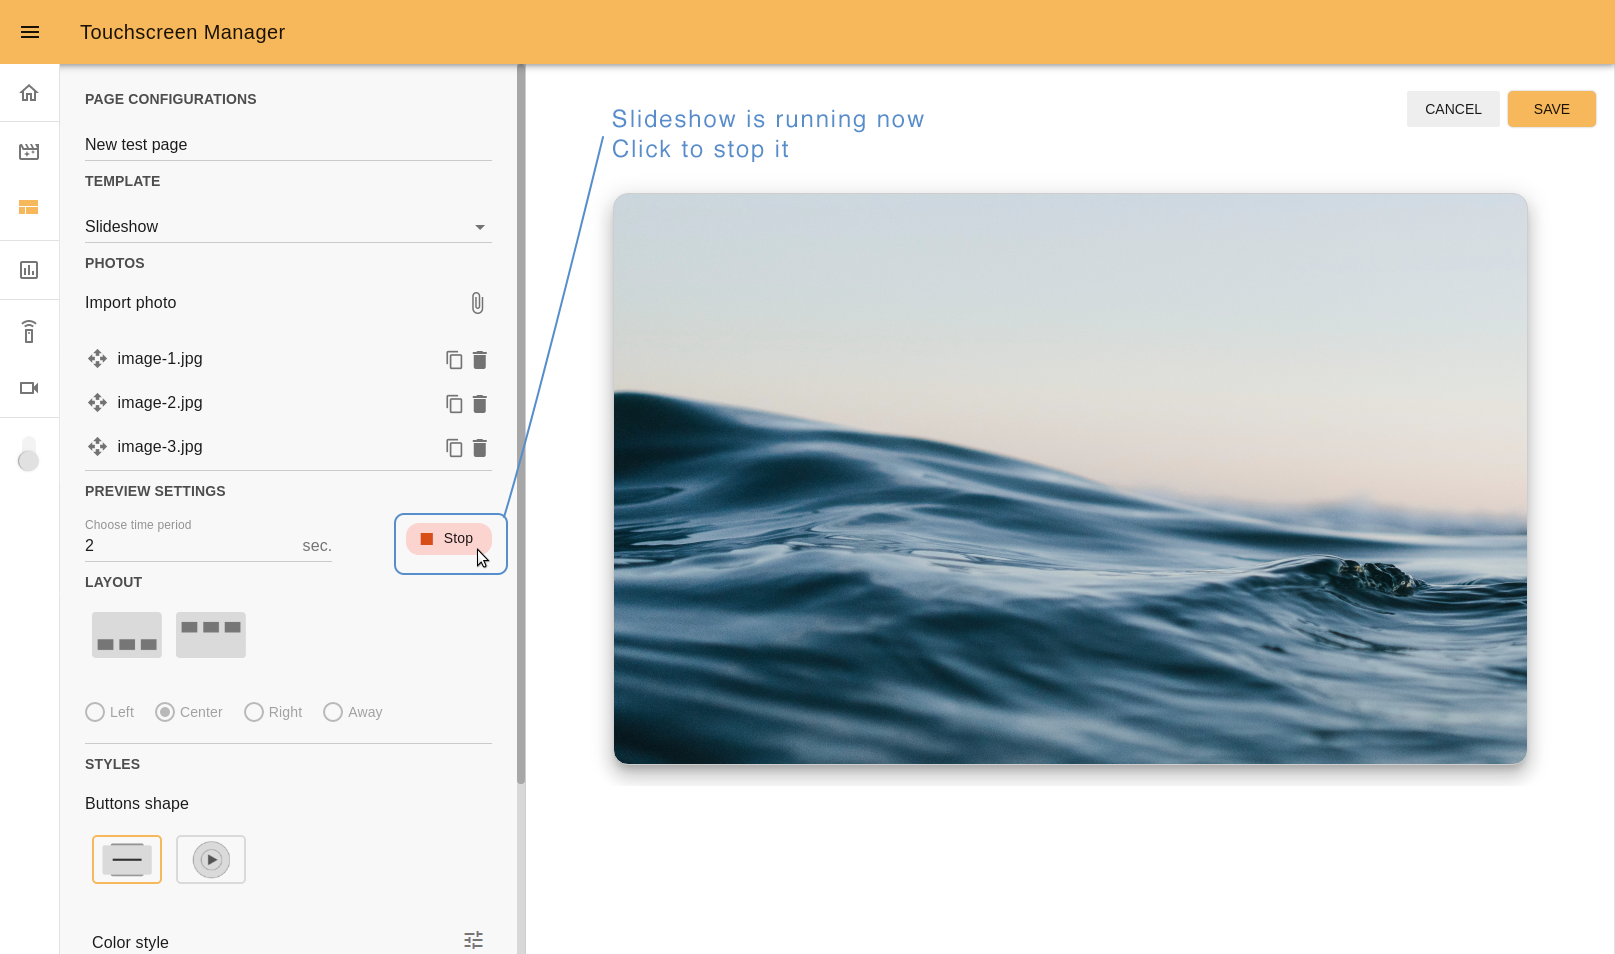
Task: Delete image-2.jpg with trash icon
Action: pyautogui.click(x=480, y=403)
